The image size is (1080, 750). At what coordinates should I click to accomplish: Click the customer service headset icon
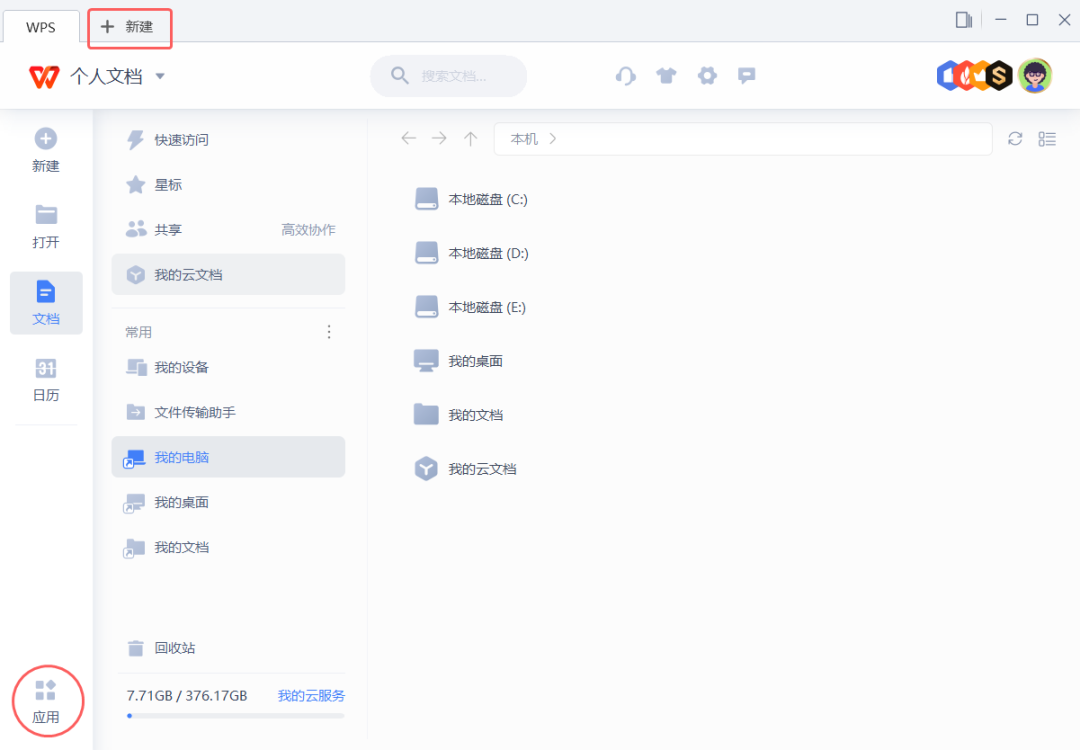coord(626,76)
